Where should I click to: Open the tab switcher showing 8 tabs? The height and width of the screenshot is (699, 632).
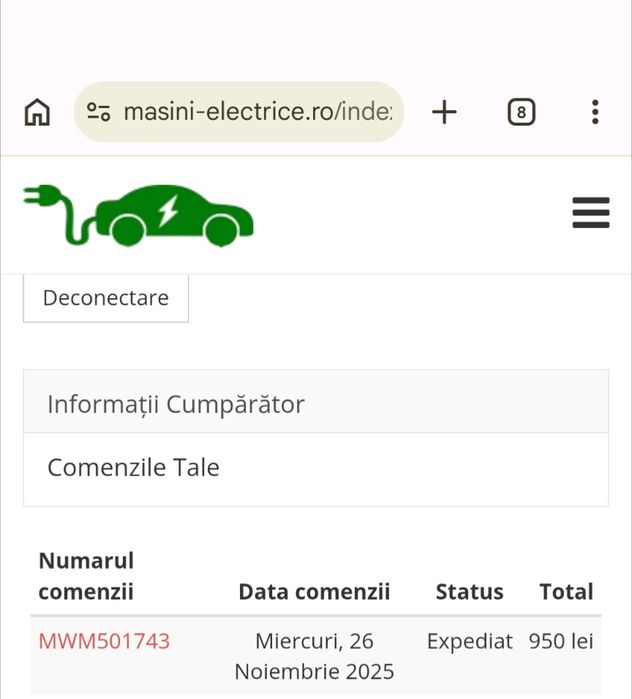pyautogui.click(x=520, y=112)
